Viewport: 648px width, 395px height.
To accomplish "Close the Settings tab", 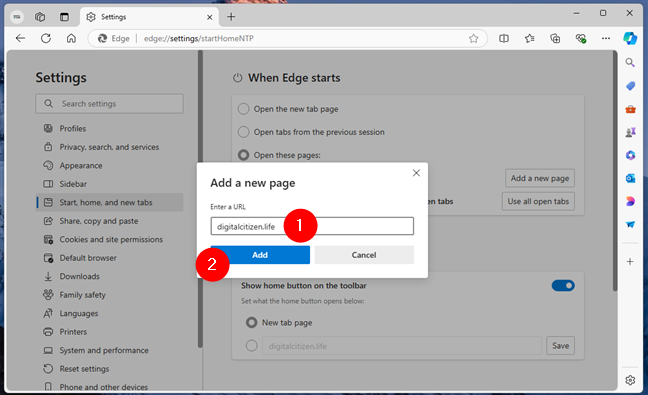I will [x=210, y=17].
